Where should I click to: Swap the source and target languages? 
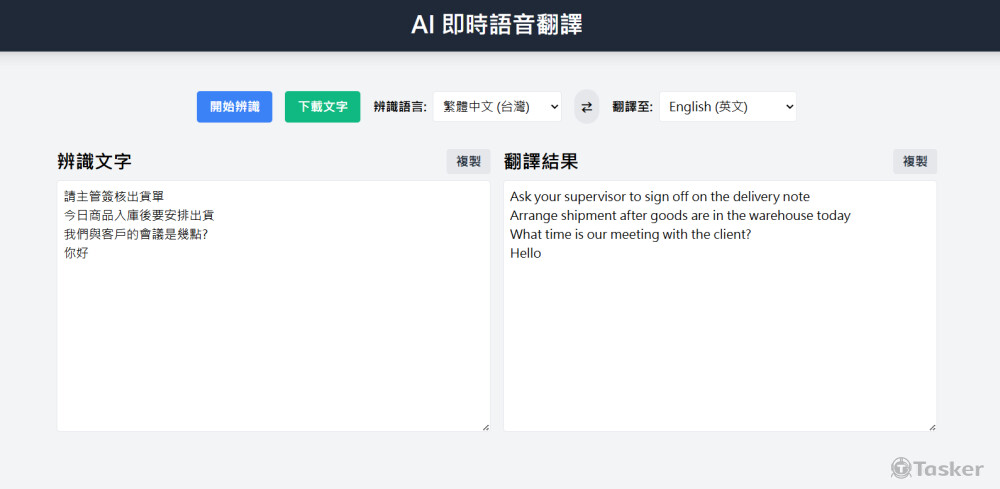tap(586, 107)
